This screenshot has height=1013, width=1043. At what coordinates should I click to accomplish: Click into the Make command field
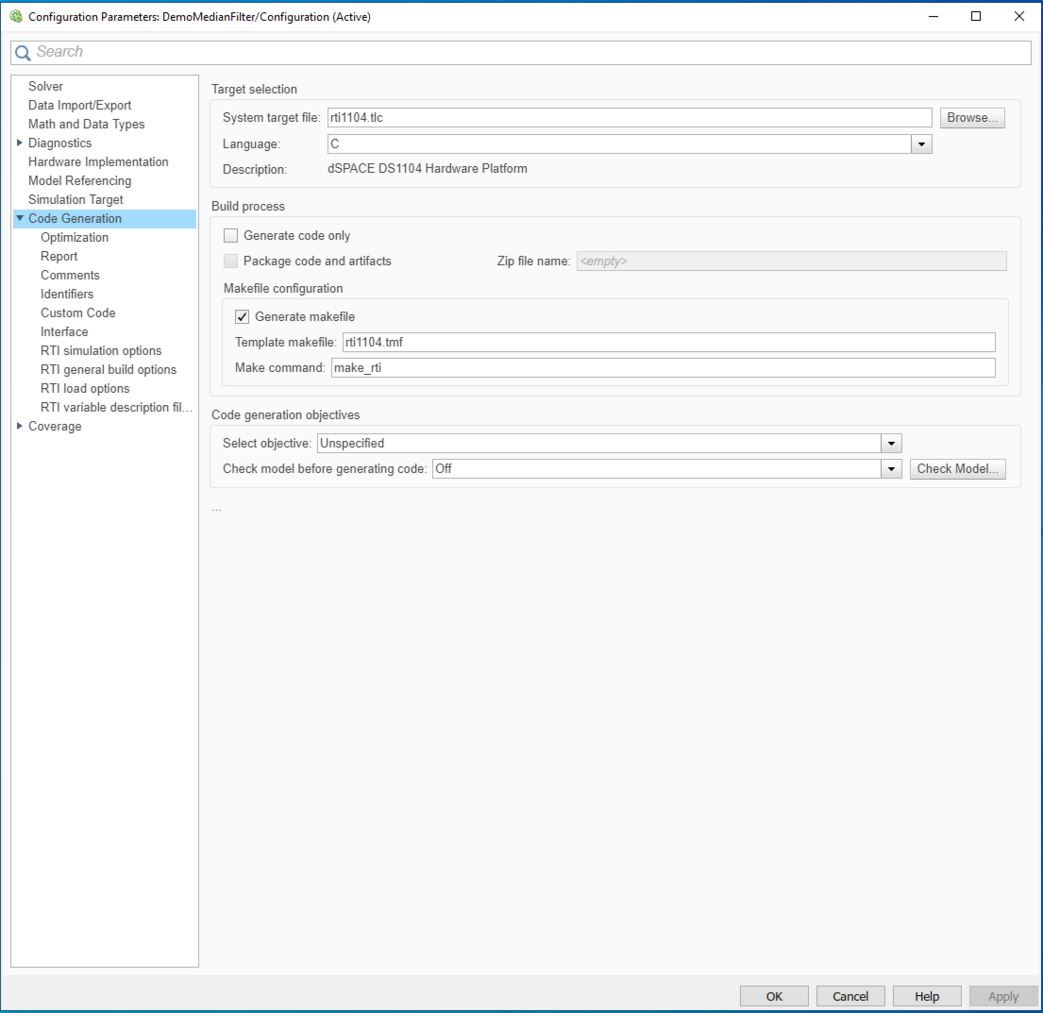[x=662, y=368]
